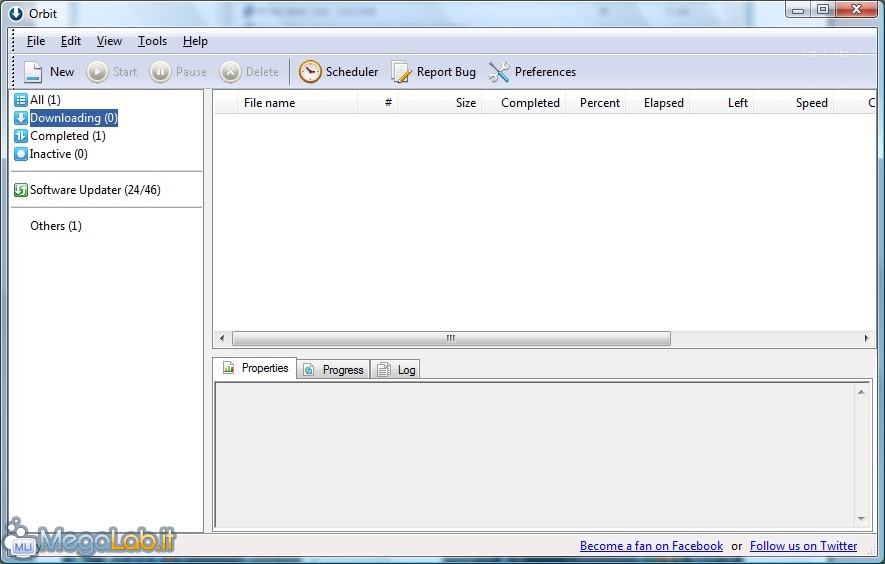Screen dimensions: 885x564
Task: Click Become a fan on Facebook link
Action: click(x=651, y=546)
